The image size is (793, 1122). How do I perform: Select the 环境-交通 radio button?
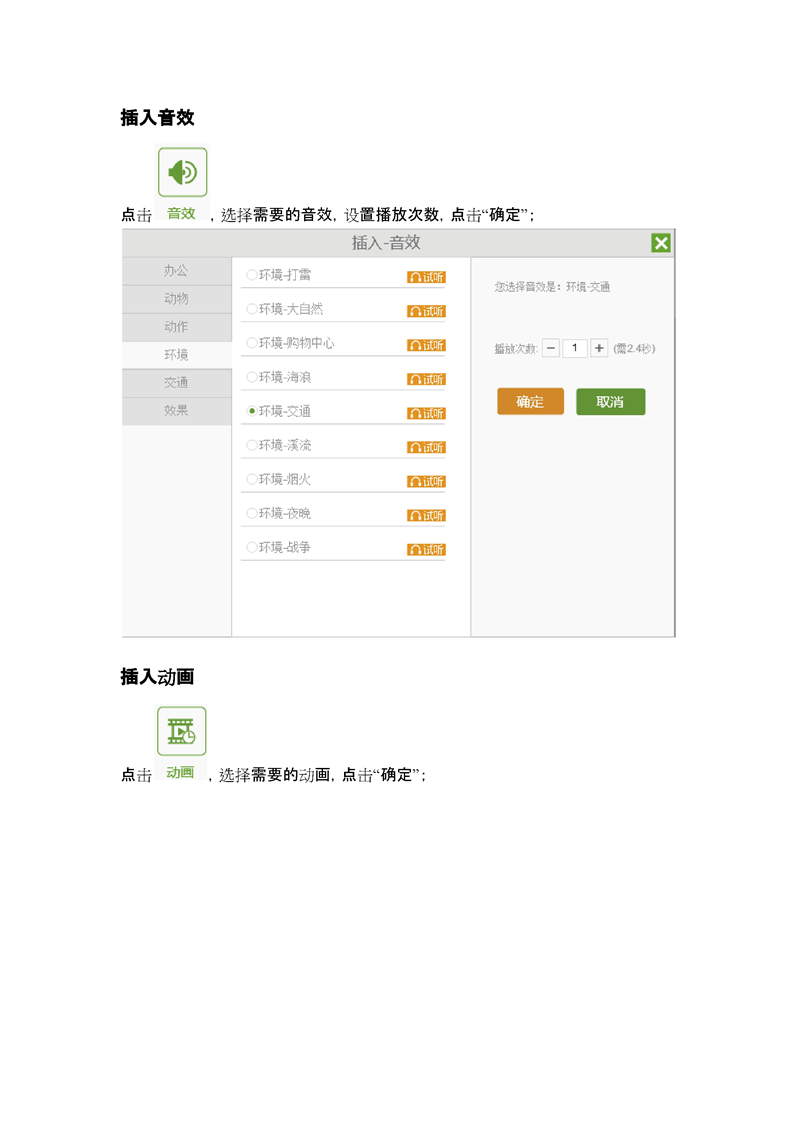point(252,411)
